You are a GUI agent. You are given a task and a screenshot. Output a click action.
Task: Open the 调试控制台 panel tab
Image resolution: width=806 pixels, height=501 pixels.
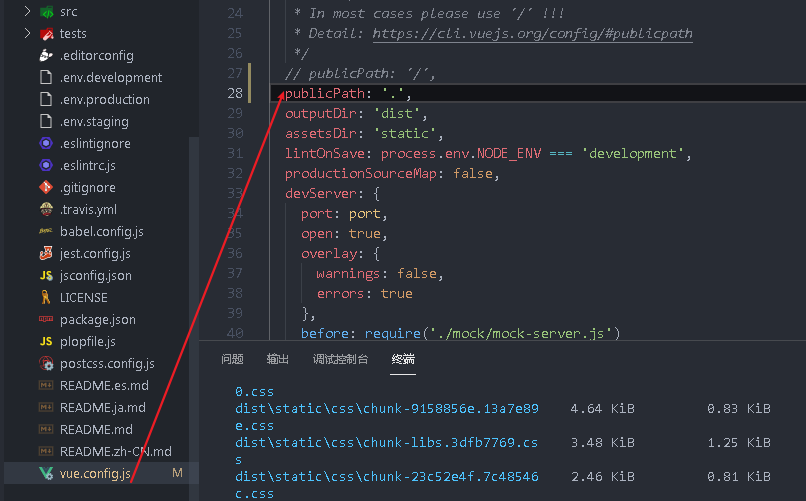tap(340, 359)
